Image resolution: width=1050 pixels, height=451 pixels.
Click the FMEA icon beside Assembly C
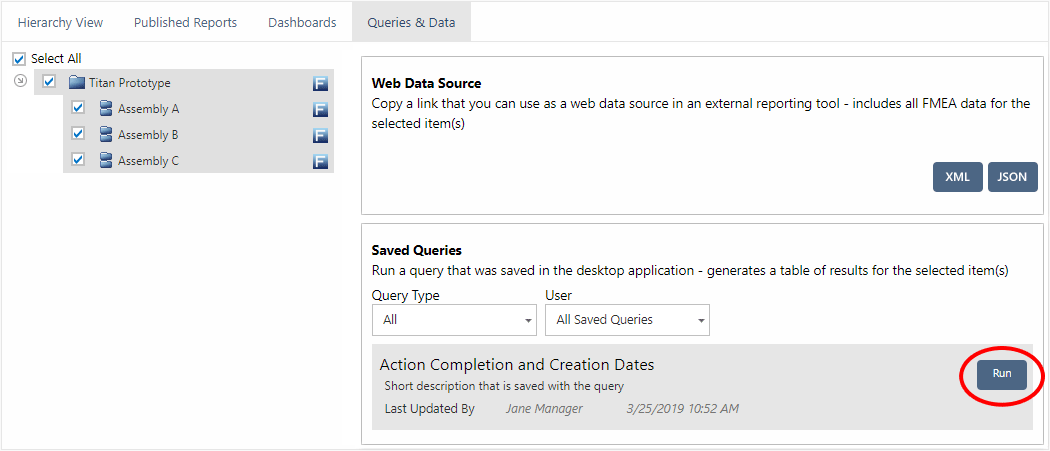pyautogui.click(x=320, y=162)
